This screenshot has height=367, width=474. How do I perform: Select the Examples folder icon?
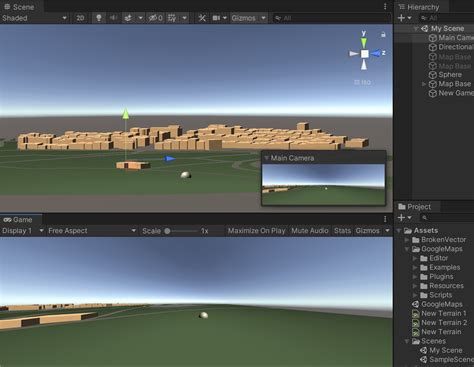(424, 268)
